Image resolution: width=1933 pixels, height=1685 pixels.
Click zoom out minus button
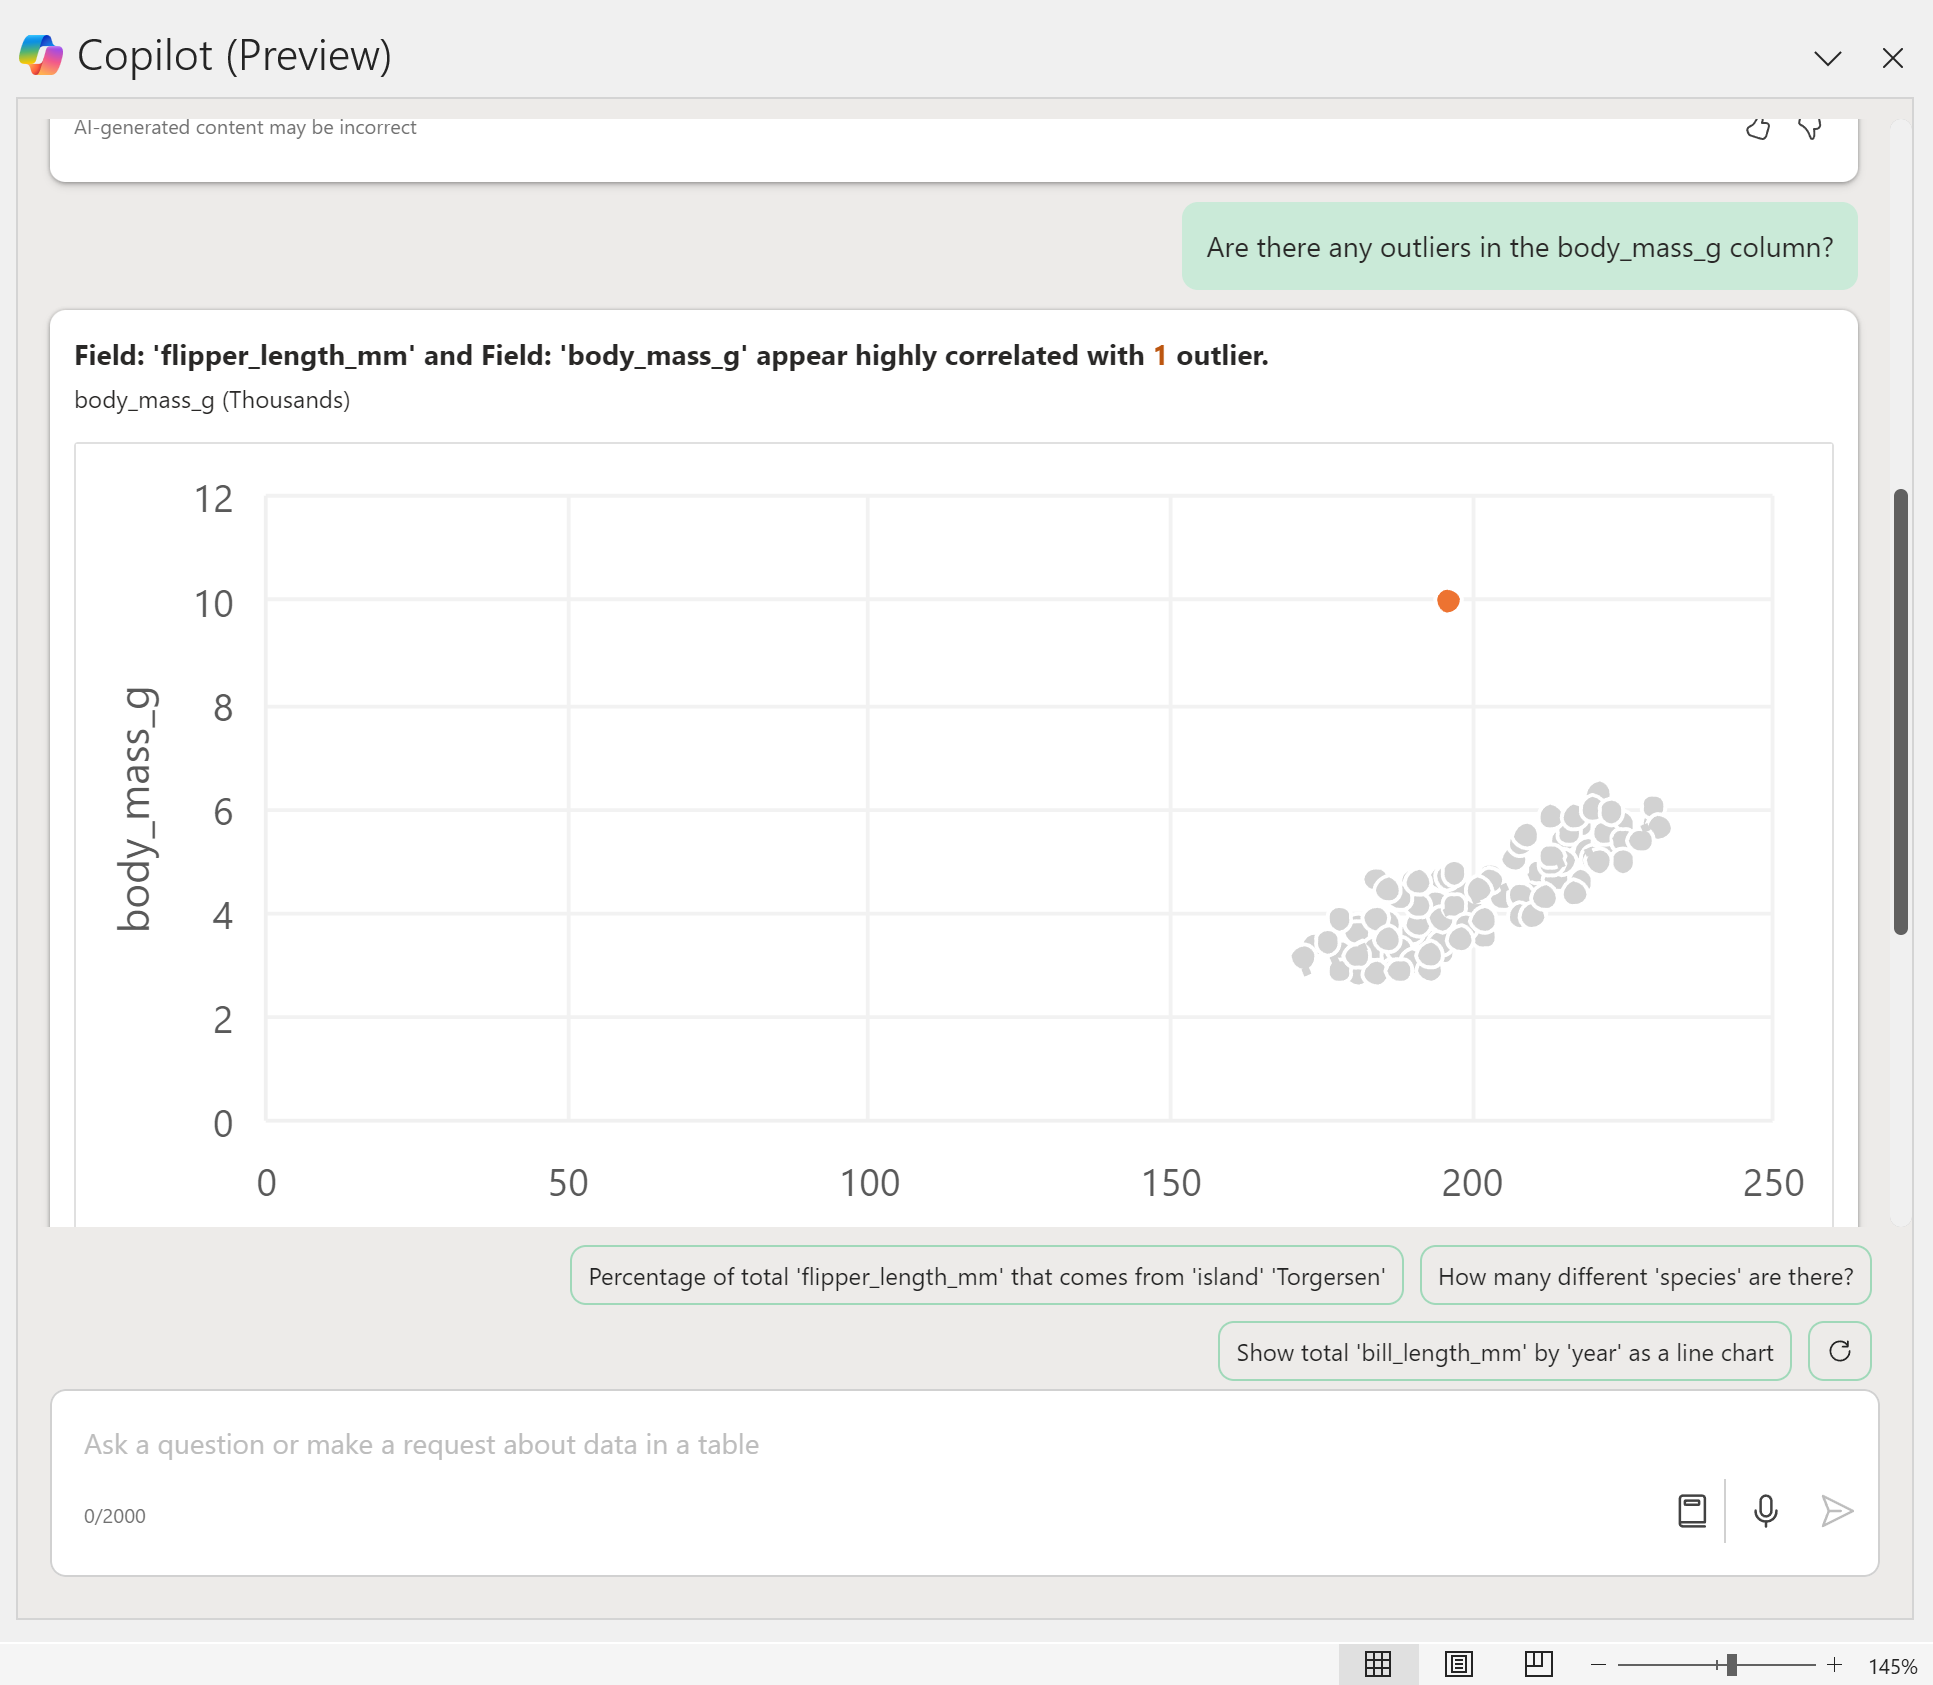point(1598,1664)
